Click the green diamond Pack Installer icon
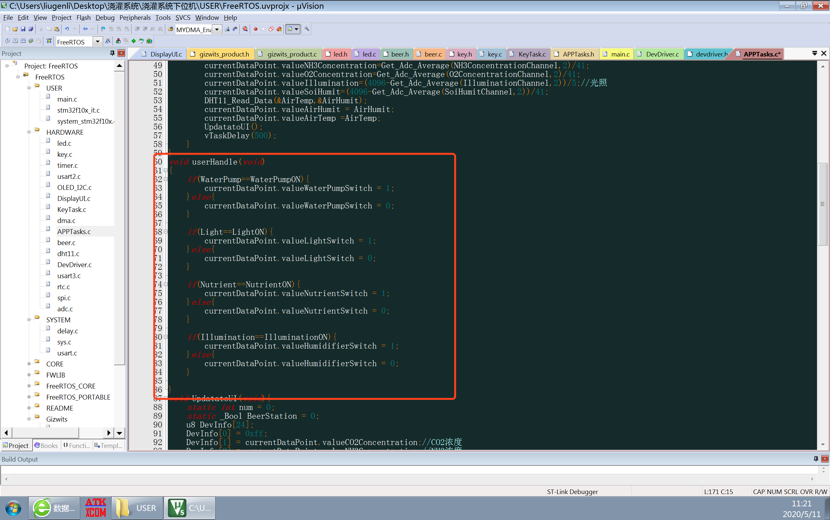This screenshot has height=520, width=830. 133,41
